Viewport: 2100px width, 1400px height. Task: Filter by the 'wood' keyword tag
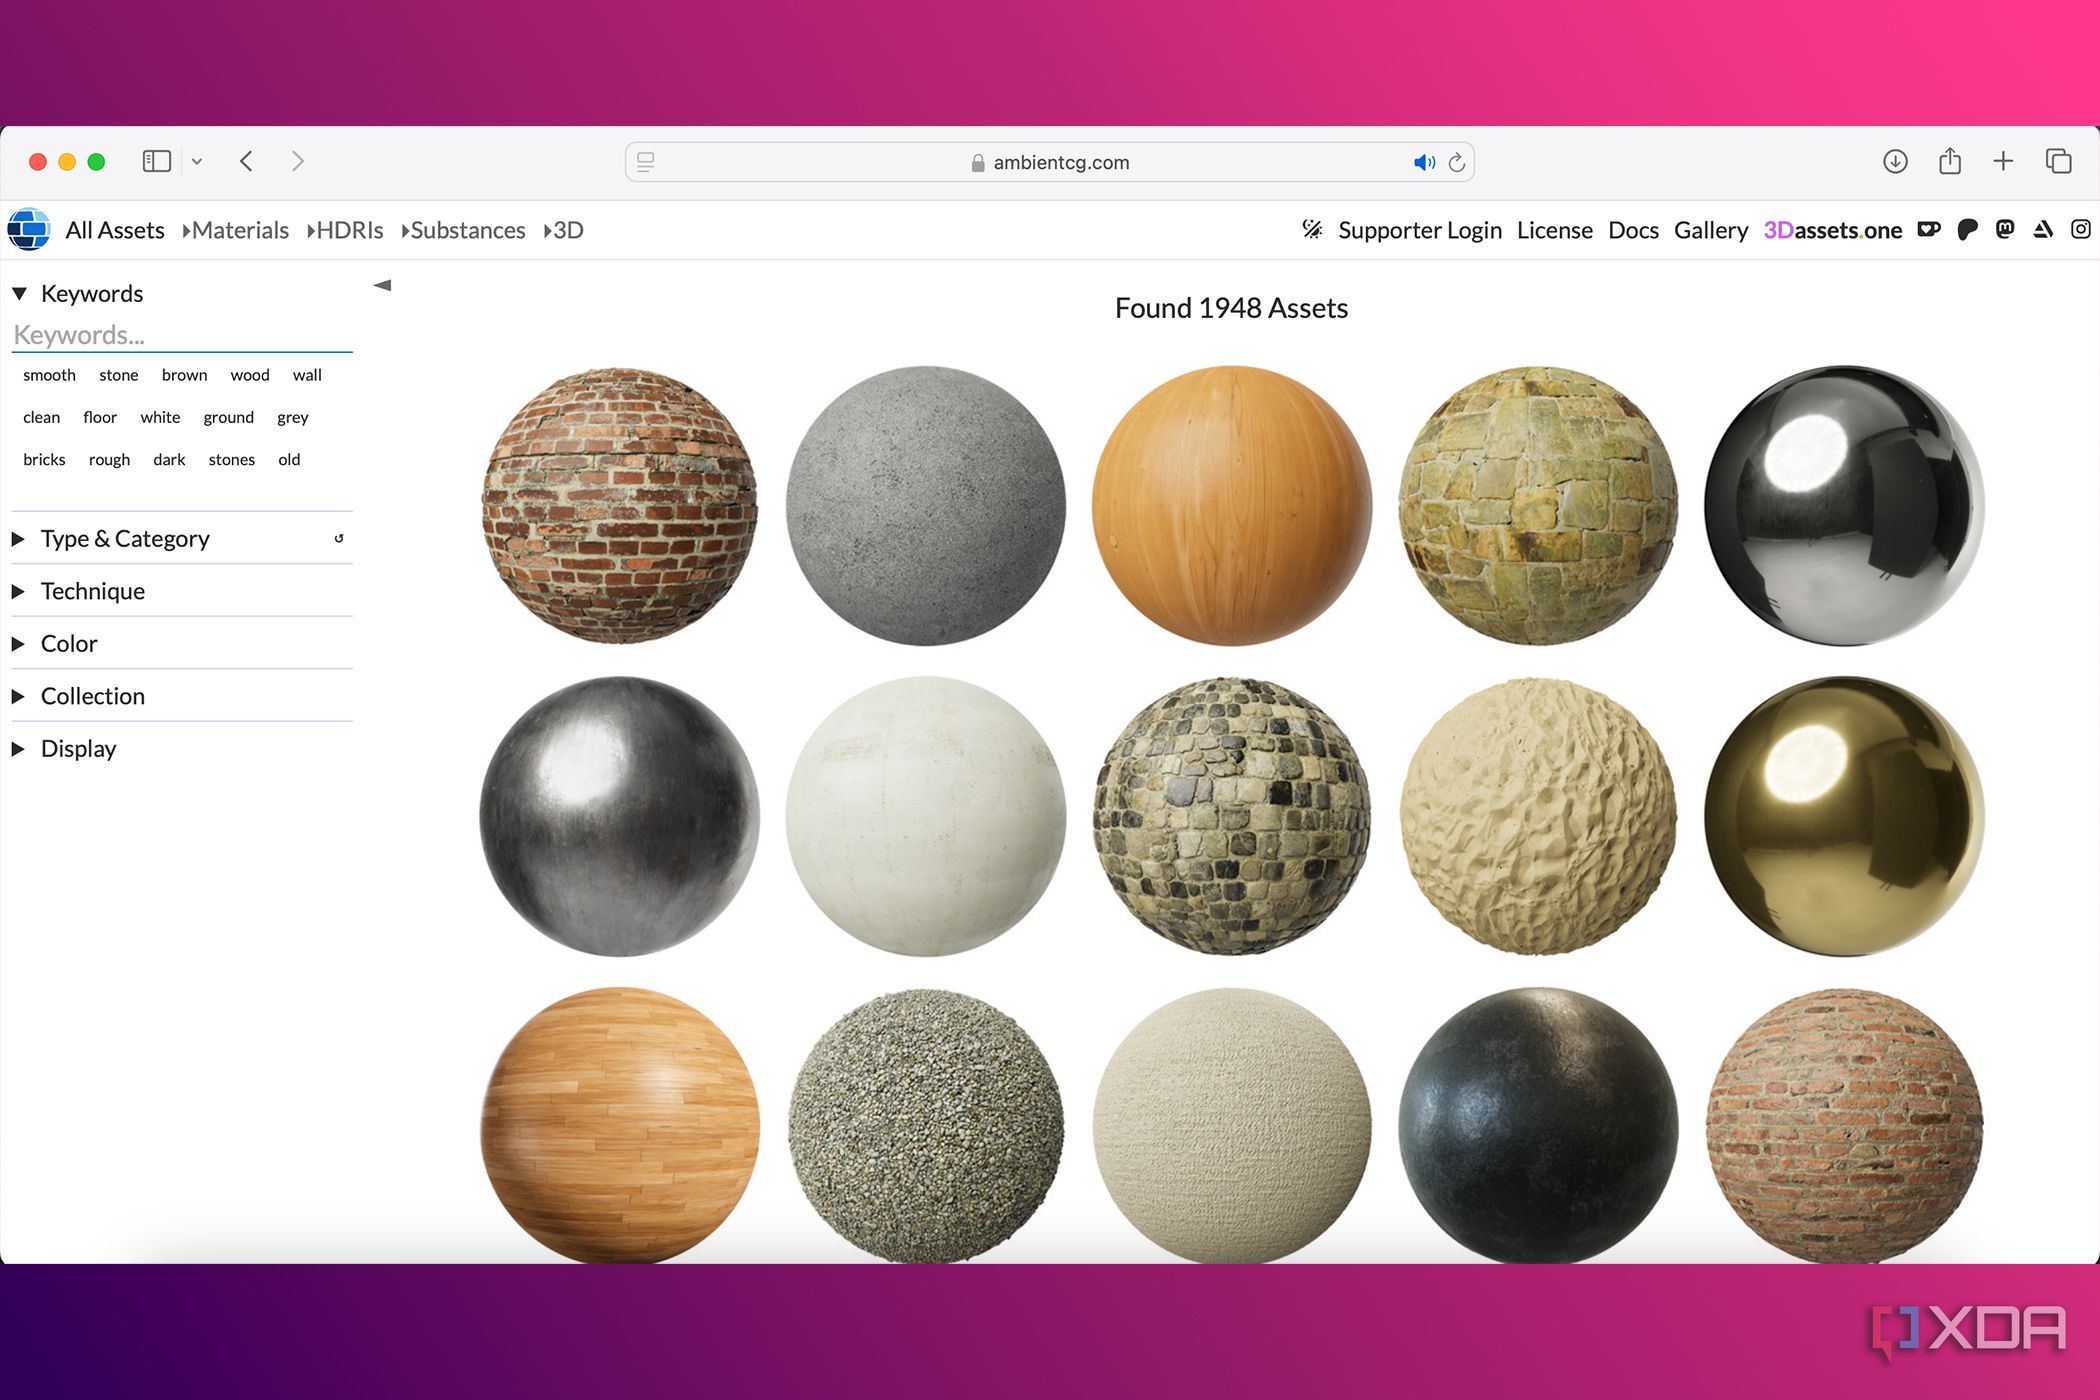[250, 375]
